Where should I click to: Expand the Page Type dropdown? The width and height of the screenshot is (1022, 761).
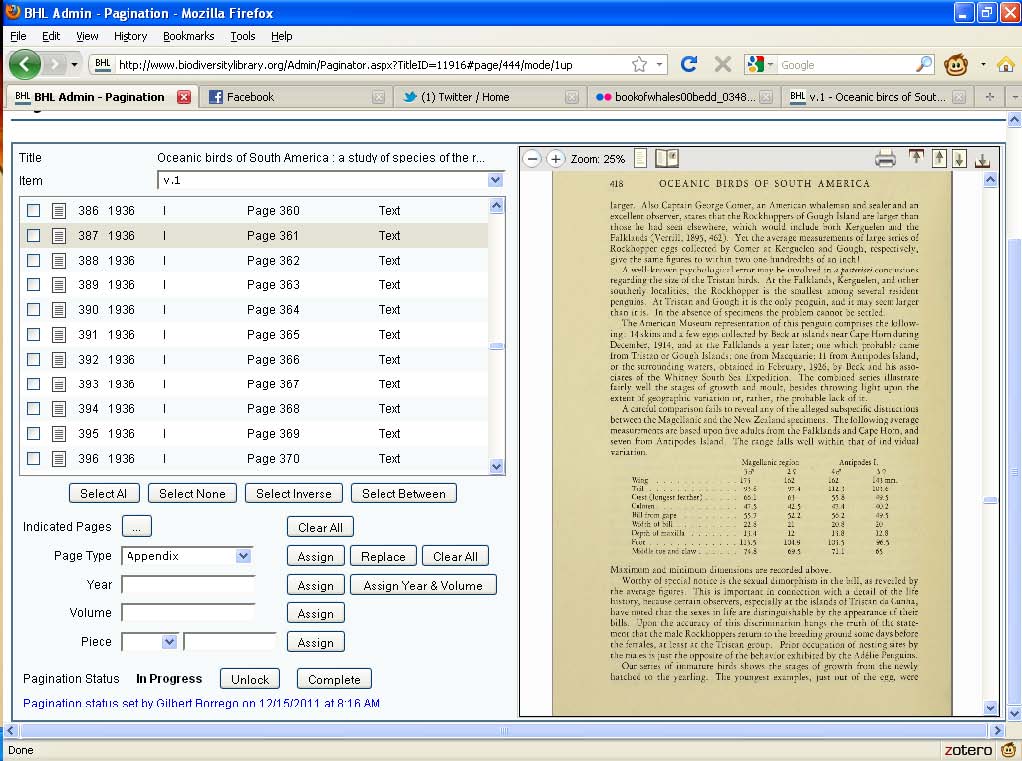pos(243,556)
